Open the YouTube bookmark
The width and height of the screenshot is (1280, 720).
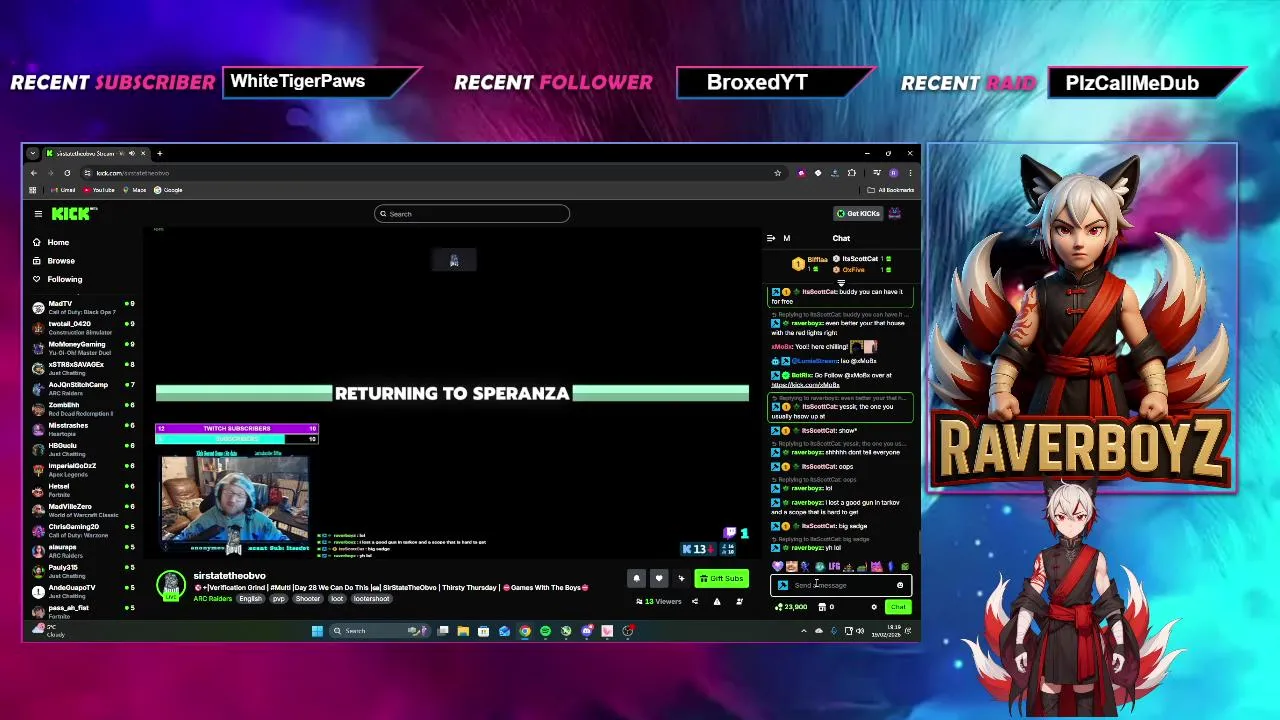click(99, 190)
